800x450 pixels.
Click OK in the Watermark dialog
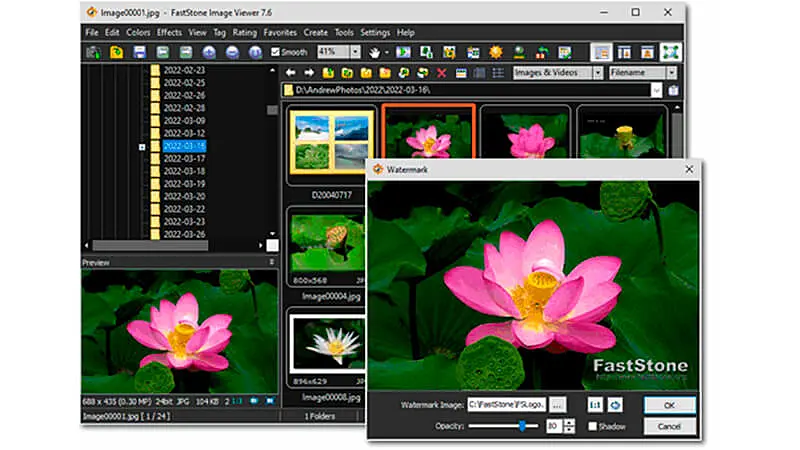coord(669,405)
